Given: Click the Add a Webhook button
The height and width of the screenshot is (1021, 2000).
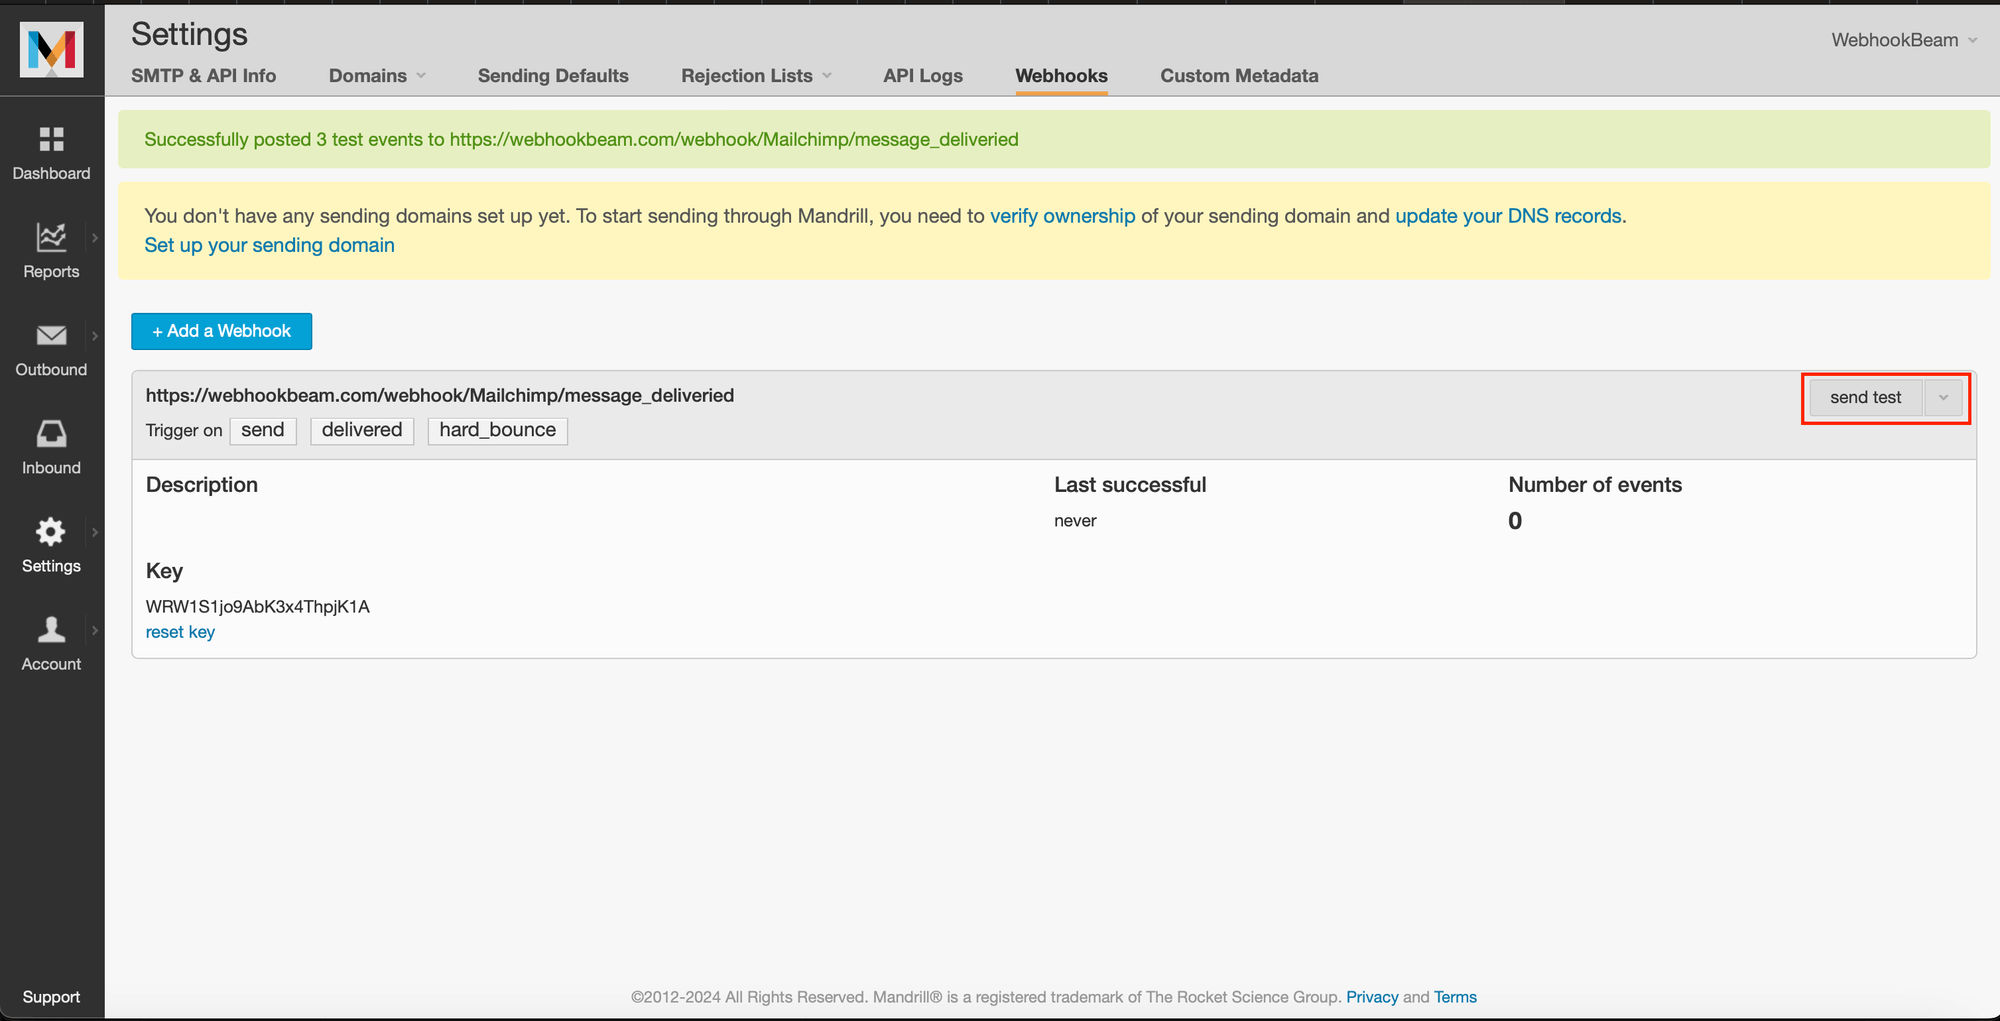Looking at the screenshot, I should click(x=221, y=331).
